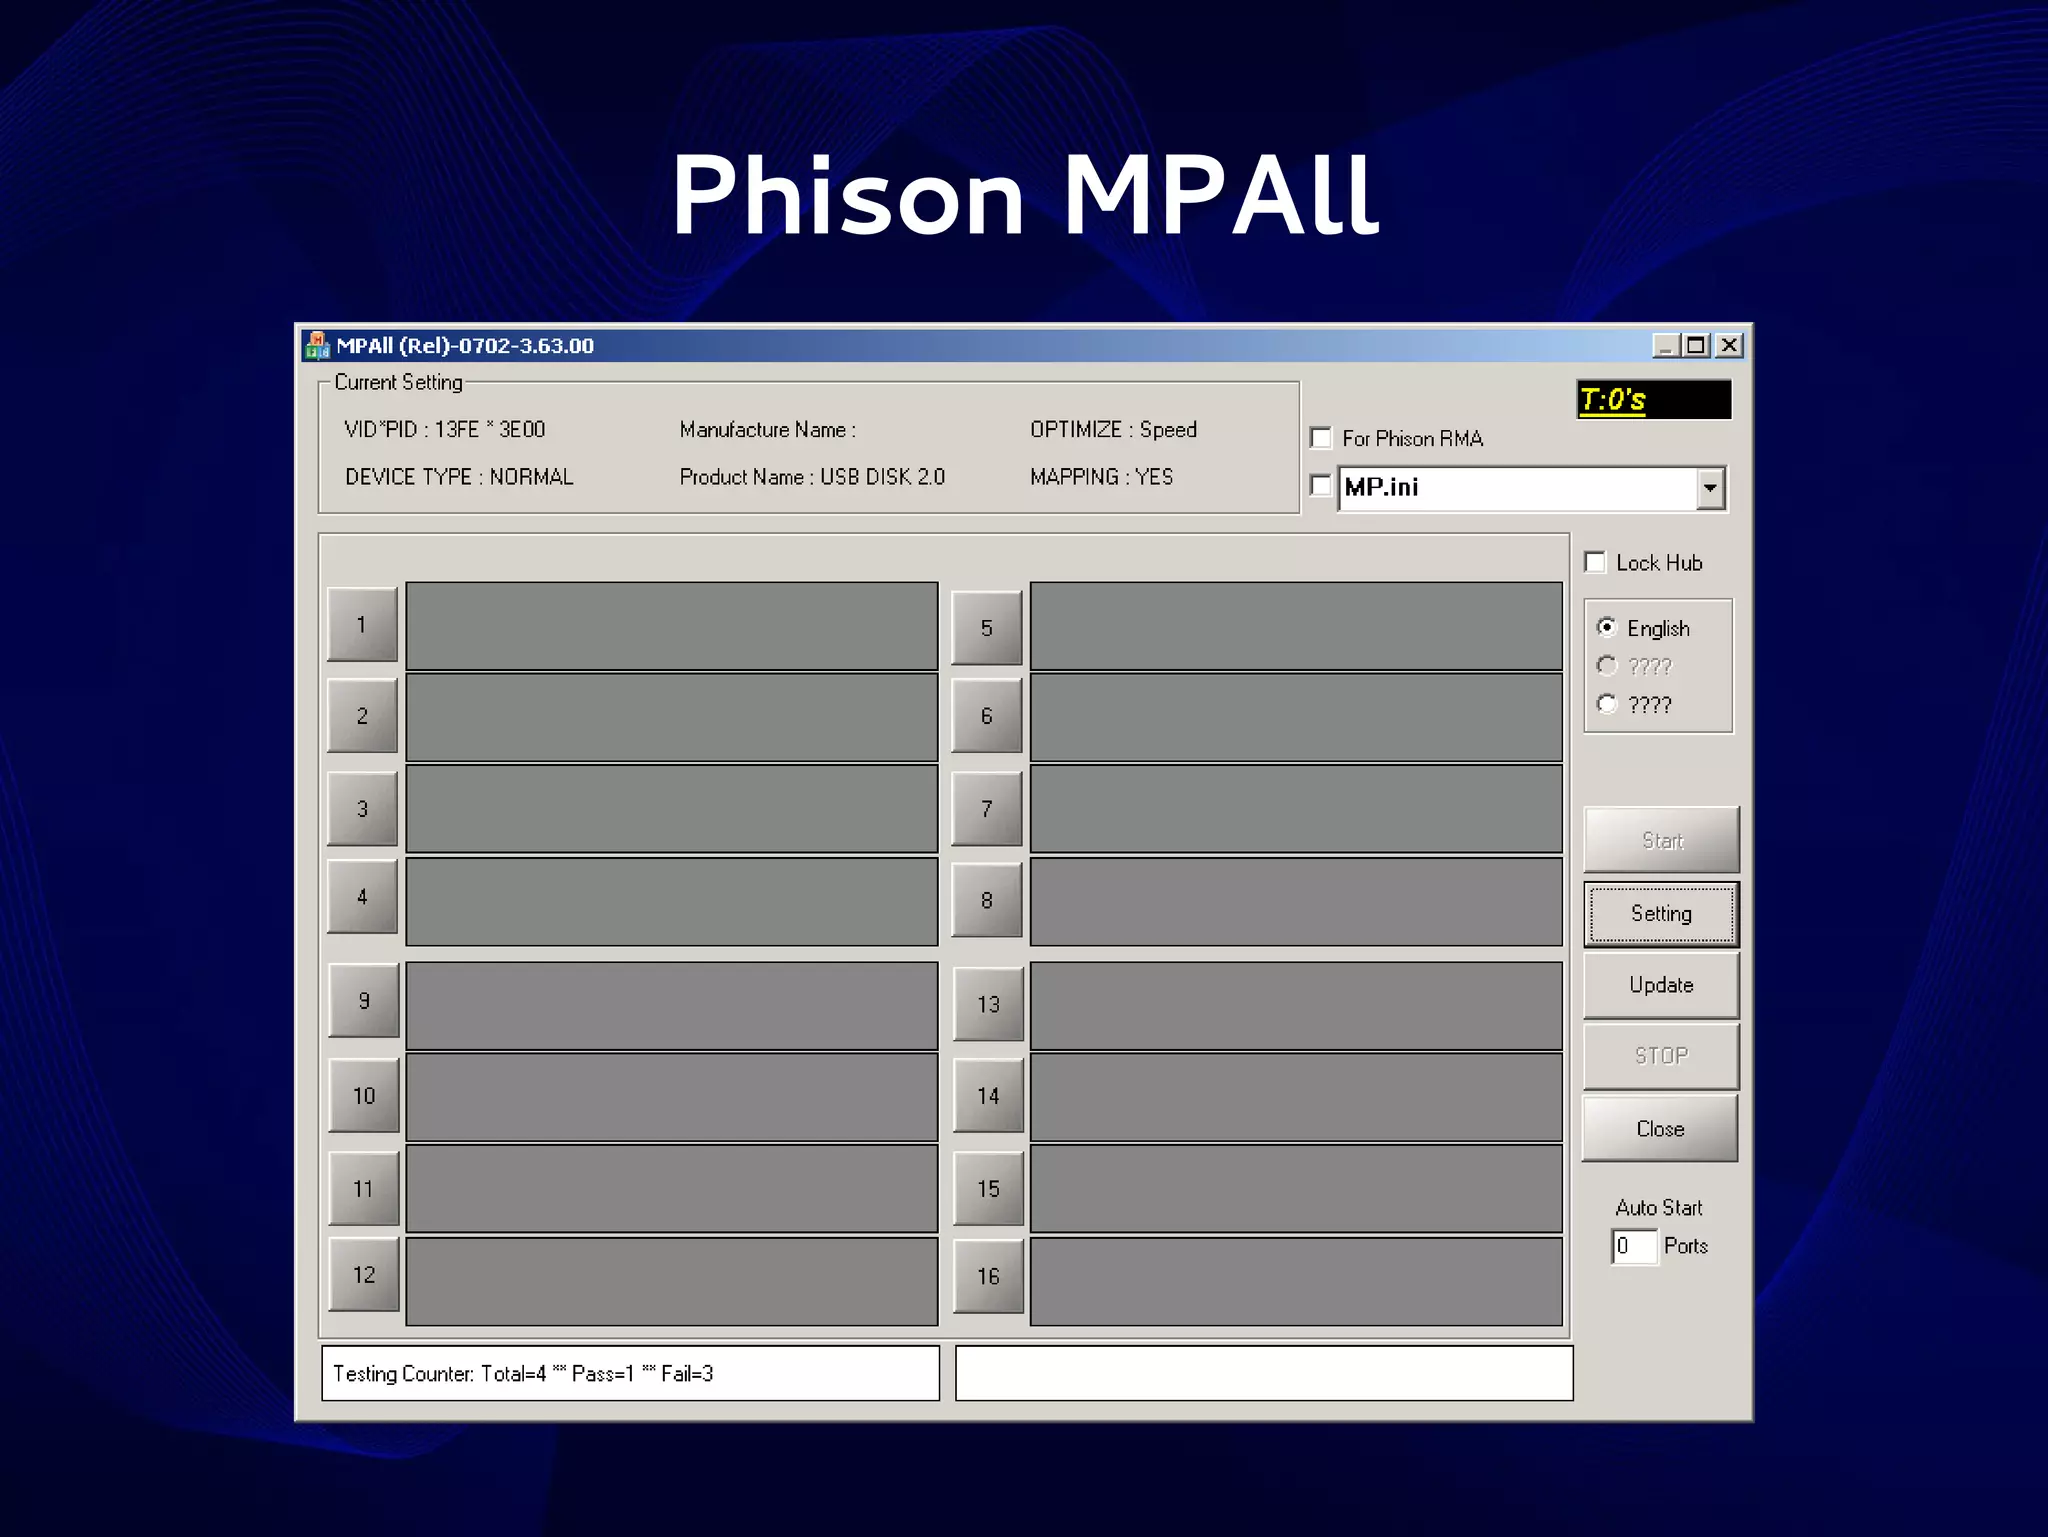This screenshot has height=1537, width=2048.
Task: Click the MAPPING : YES text
Action: point(1101,477)
